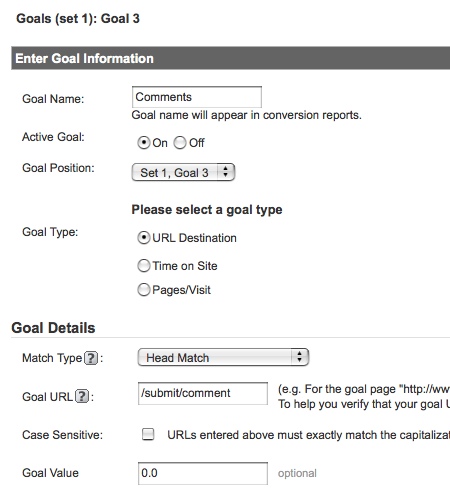Click the Time on Site label
This screenshot has width=450, height=502.
(x=185, y=266)
